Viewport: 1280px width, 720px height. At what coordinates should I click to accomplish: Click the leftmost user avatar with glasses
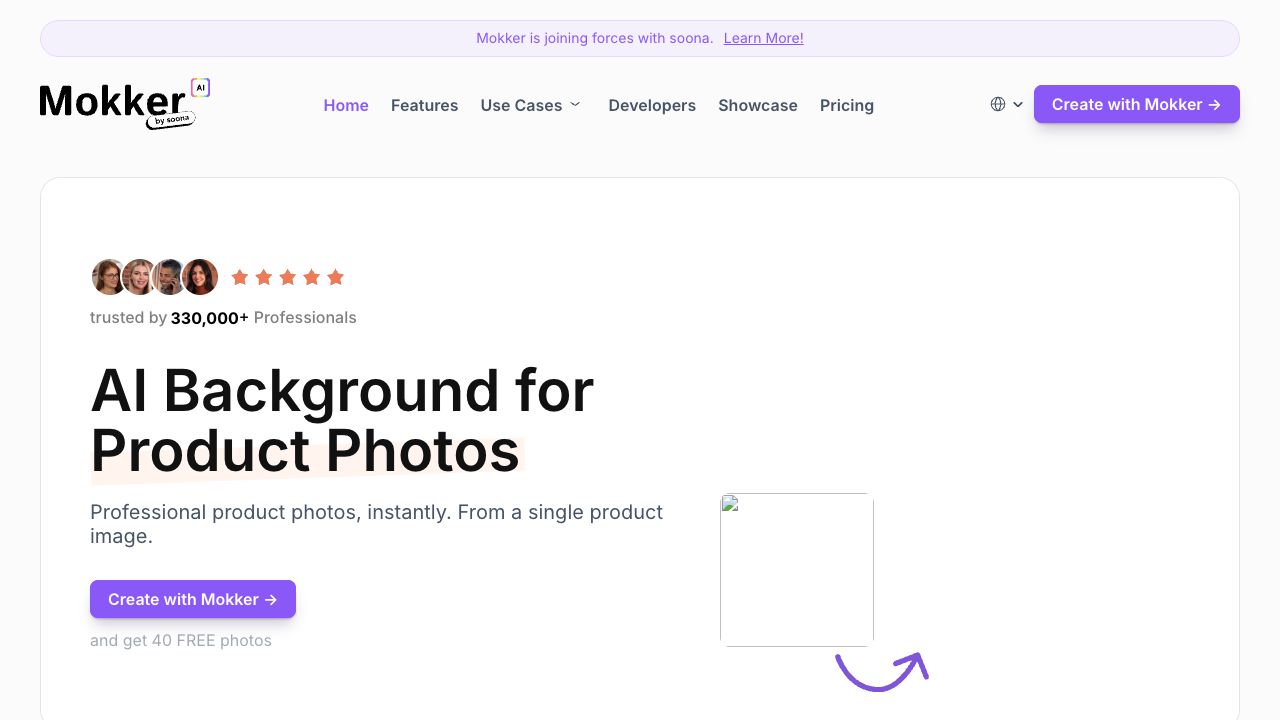coord(108,277)
